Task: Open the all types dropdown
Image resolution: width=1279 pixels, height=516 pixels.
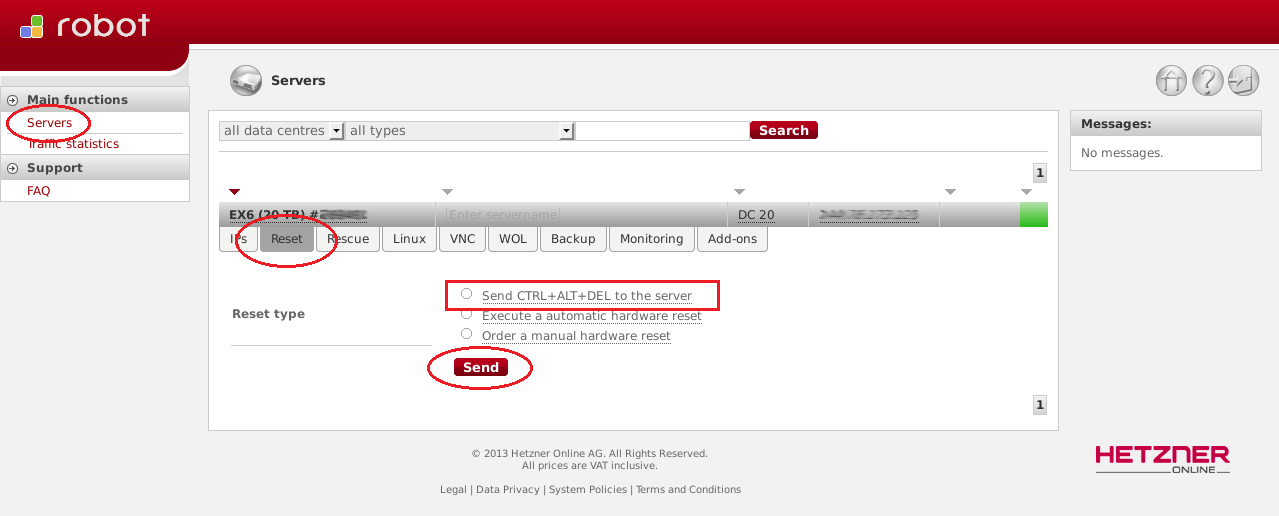Action: pyautogui.click(x=459, y=131)
